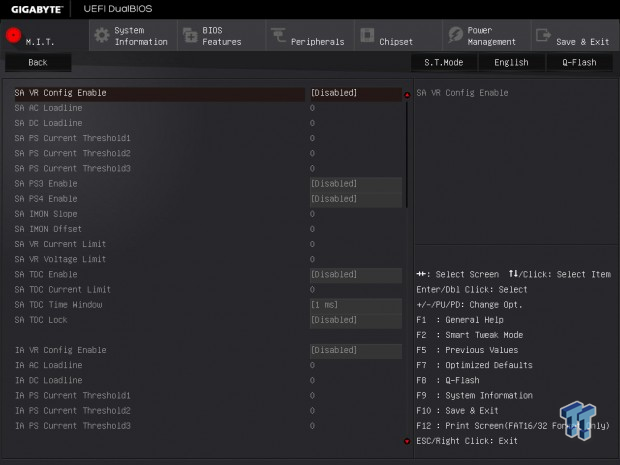Screen dimensions: 620x465
Task: Click the F5 Previous Values hint
Action: coord(467,350)
